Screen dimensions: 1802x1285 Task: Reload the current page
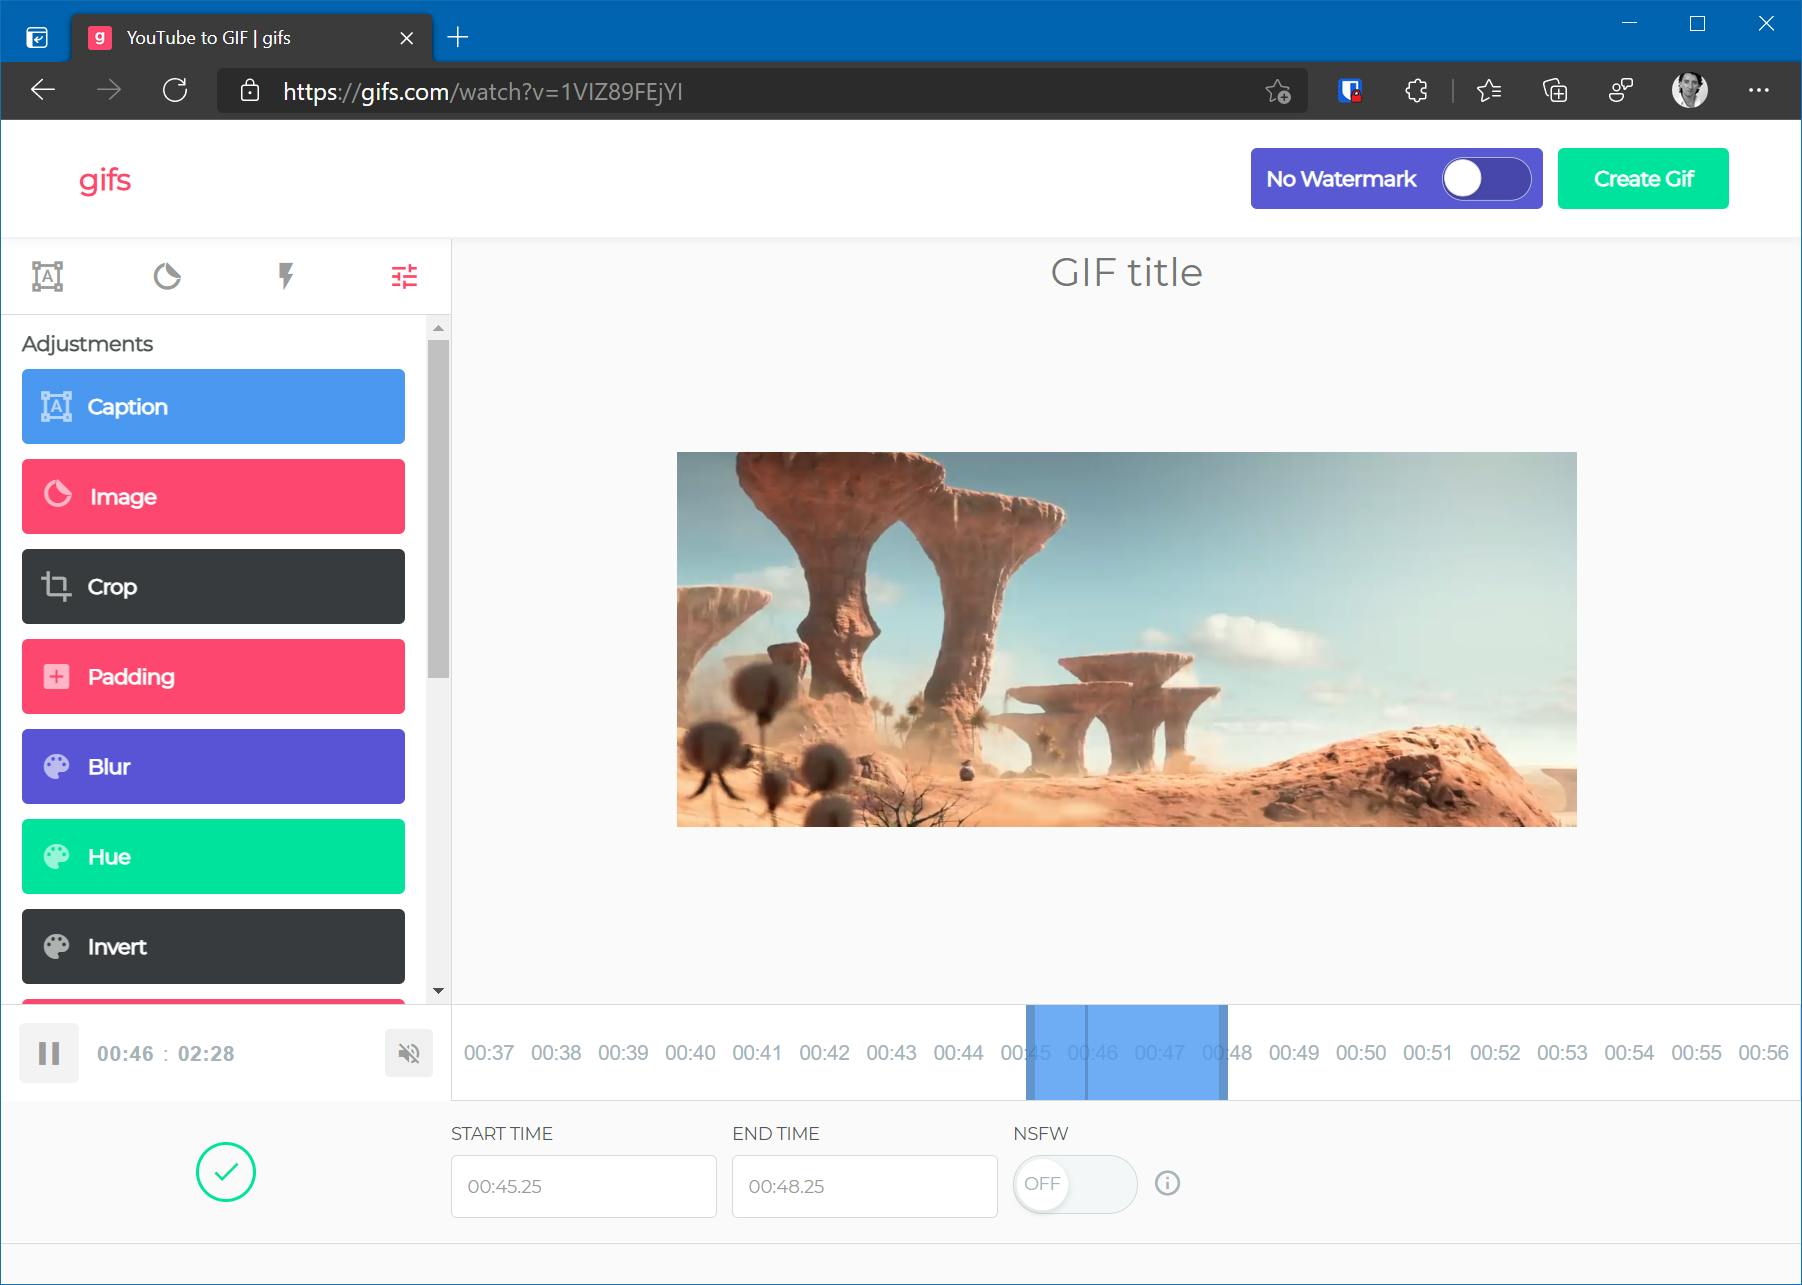click(175, 90)
